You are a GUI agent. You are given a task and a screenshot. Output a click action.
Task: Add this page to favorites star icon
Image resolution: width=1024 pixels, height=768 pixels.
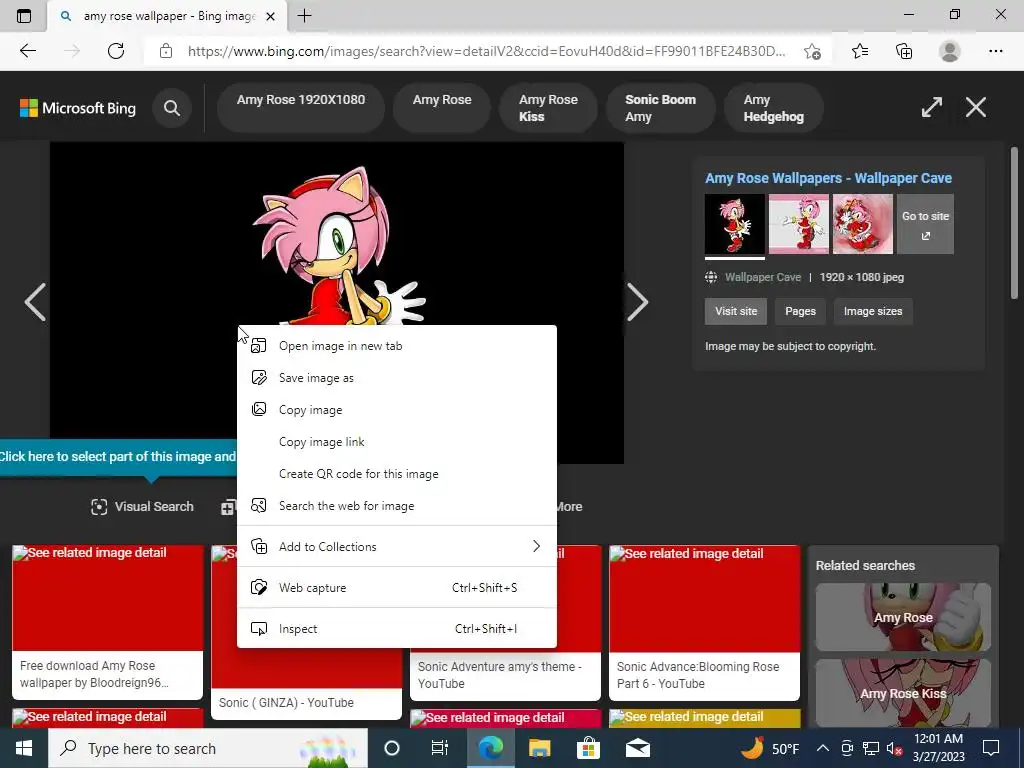coord(812,51)
